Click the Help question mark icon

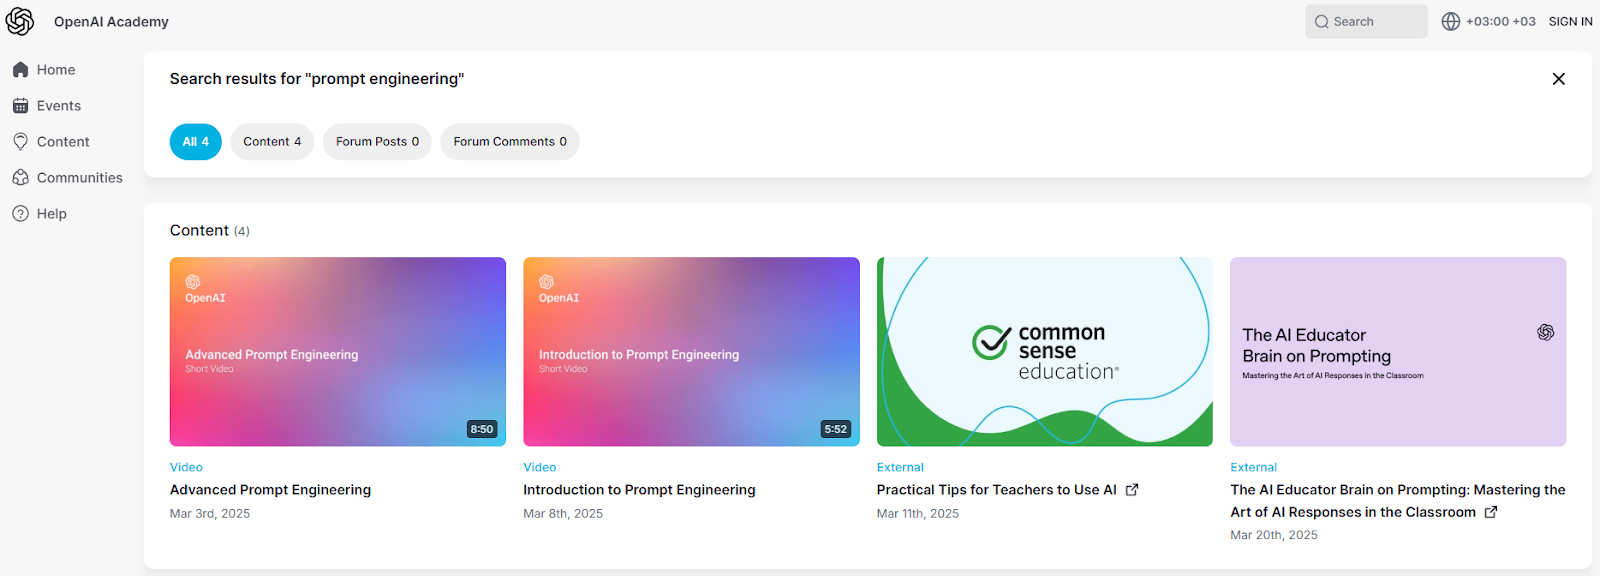(x=20, y=214)
